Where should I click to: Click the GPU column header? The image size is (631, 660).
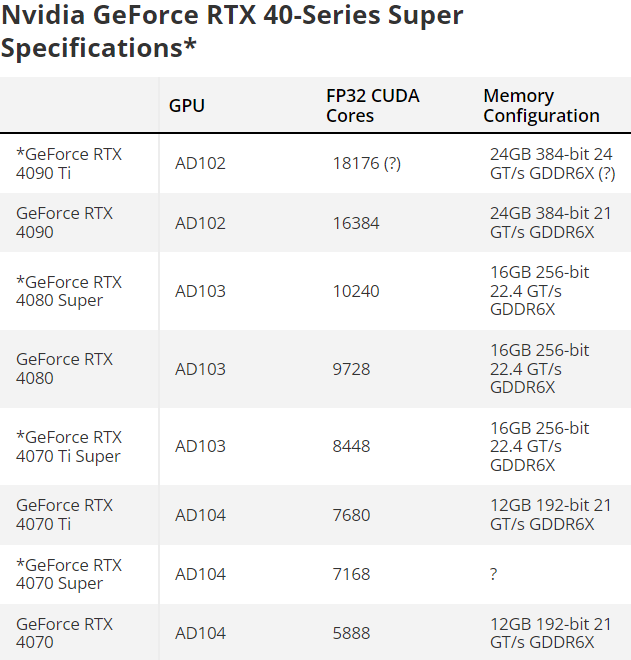[186, 106]
